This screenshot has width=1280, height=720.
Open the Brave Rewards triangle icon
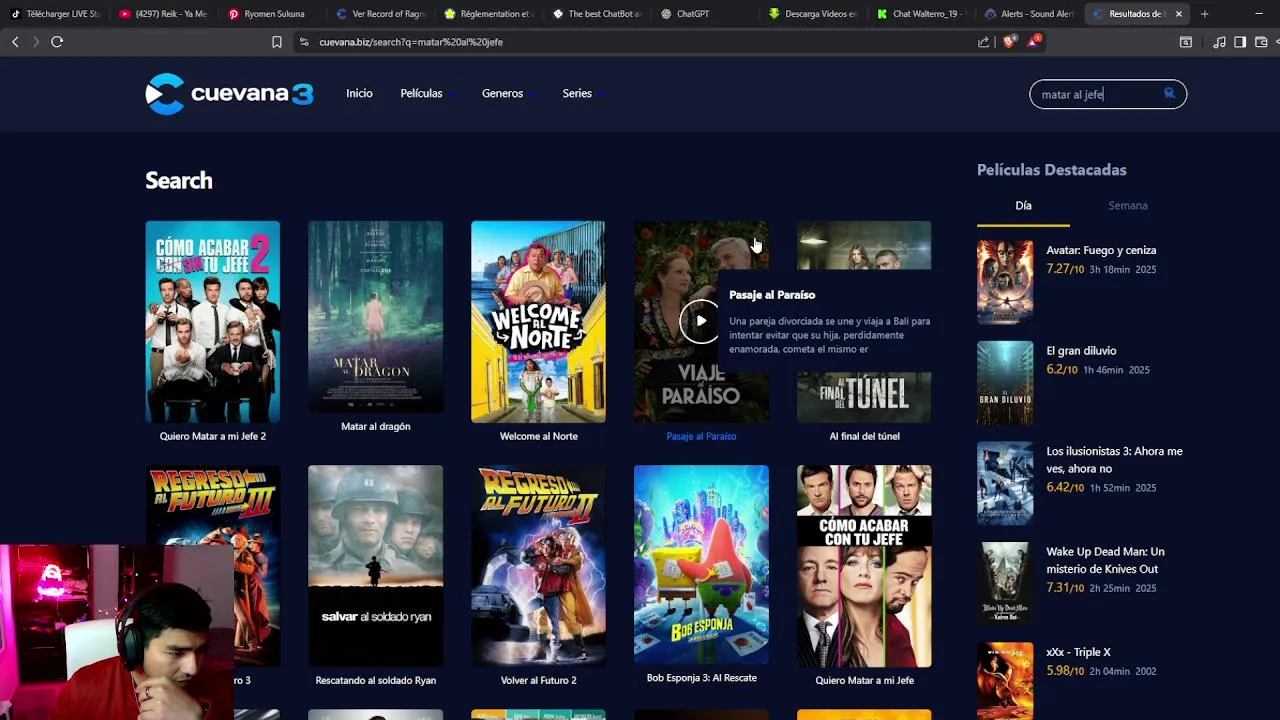pos(1033,42)
